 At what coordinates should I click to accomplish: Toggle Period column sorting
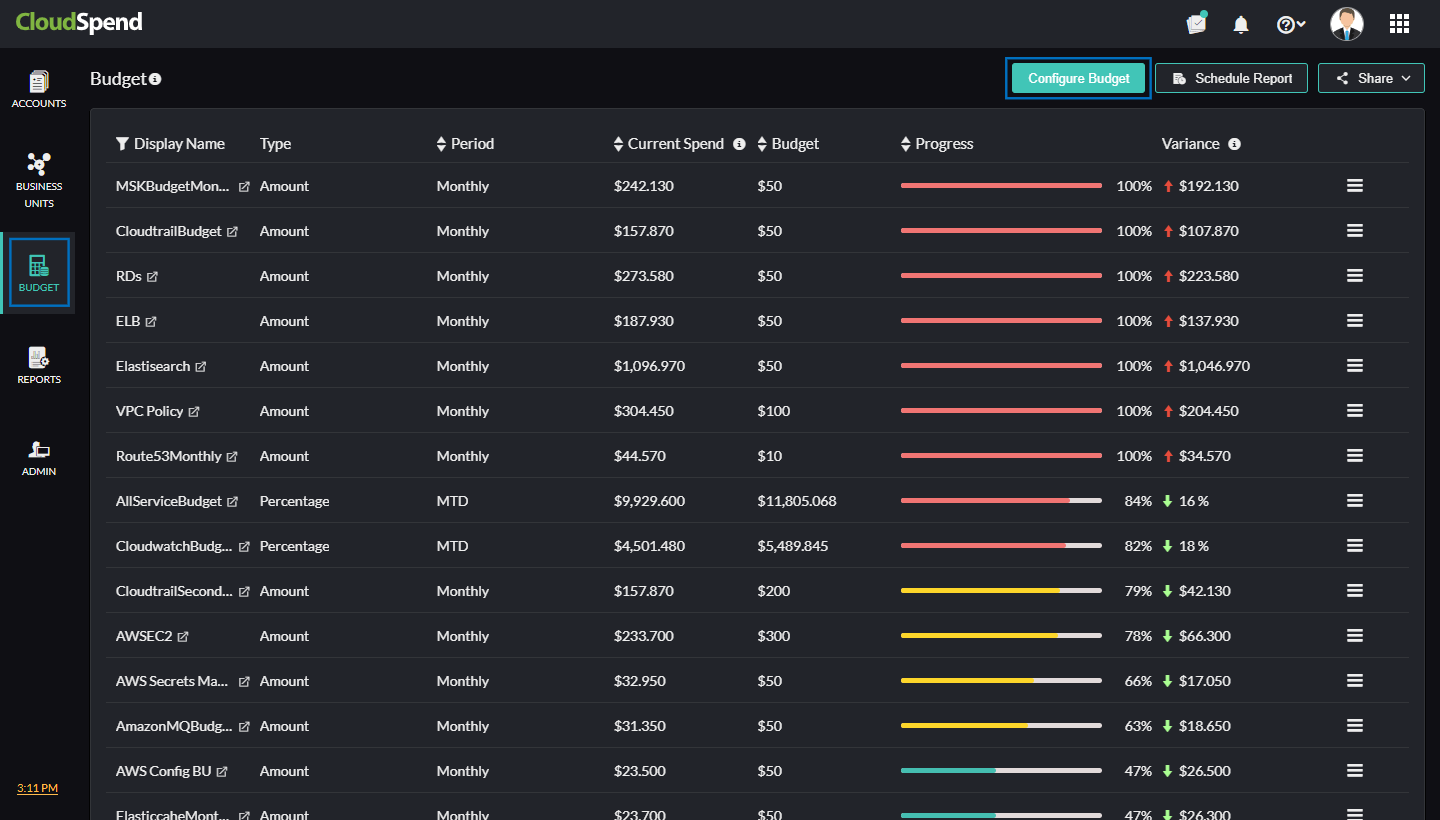(440, 143)
